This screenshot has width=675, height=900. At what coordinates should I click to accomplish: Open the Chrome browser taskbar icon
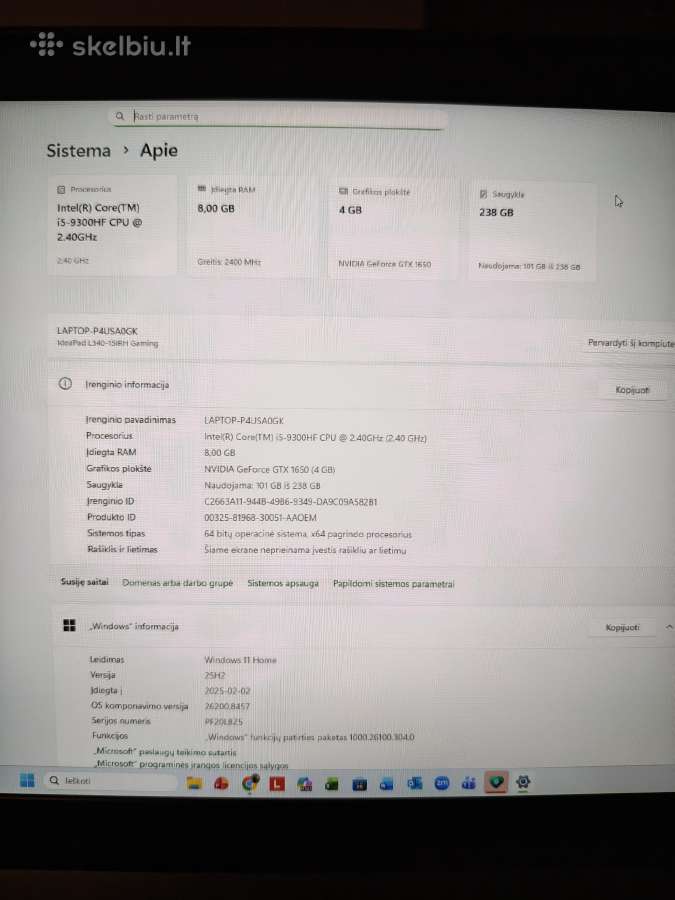pos(250,783)
